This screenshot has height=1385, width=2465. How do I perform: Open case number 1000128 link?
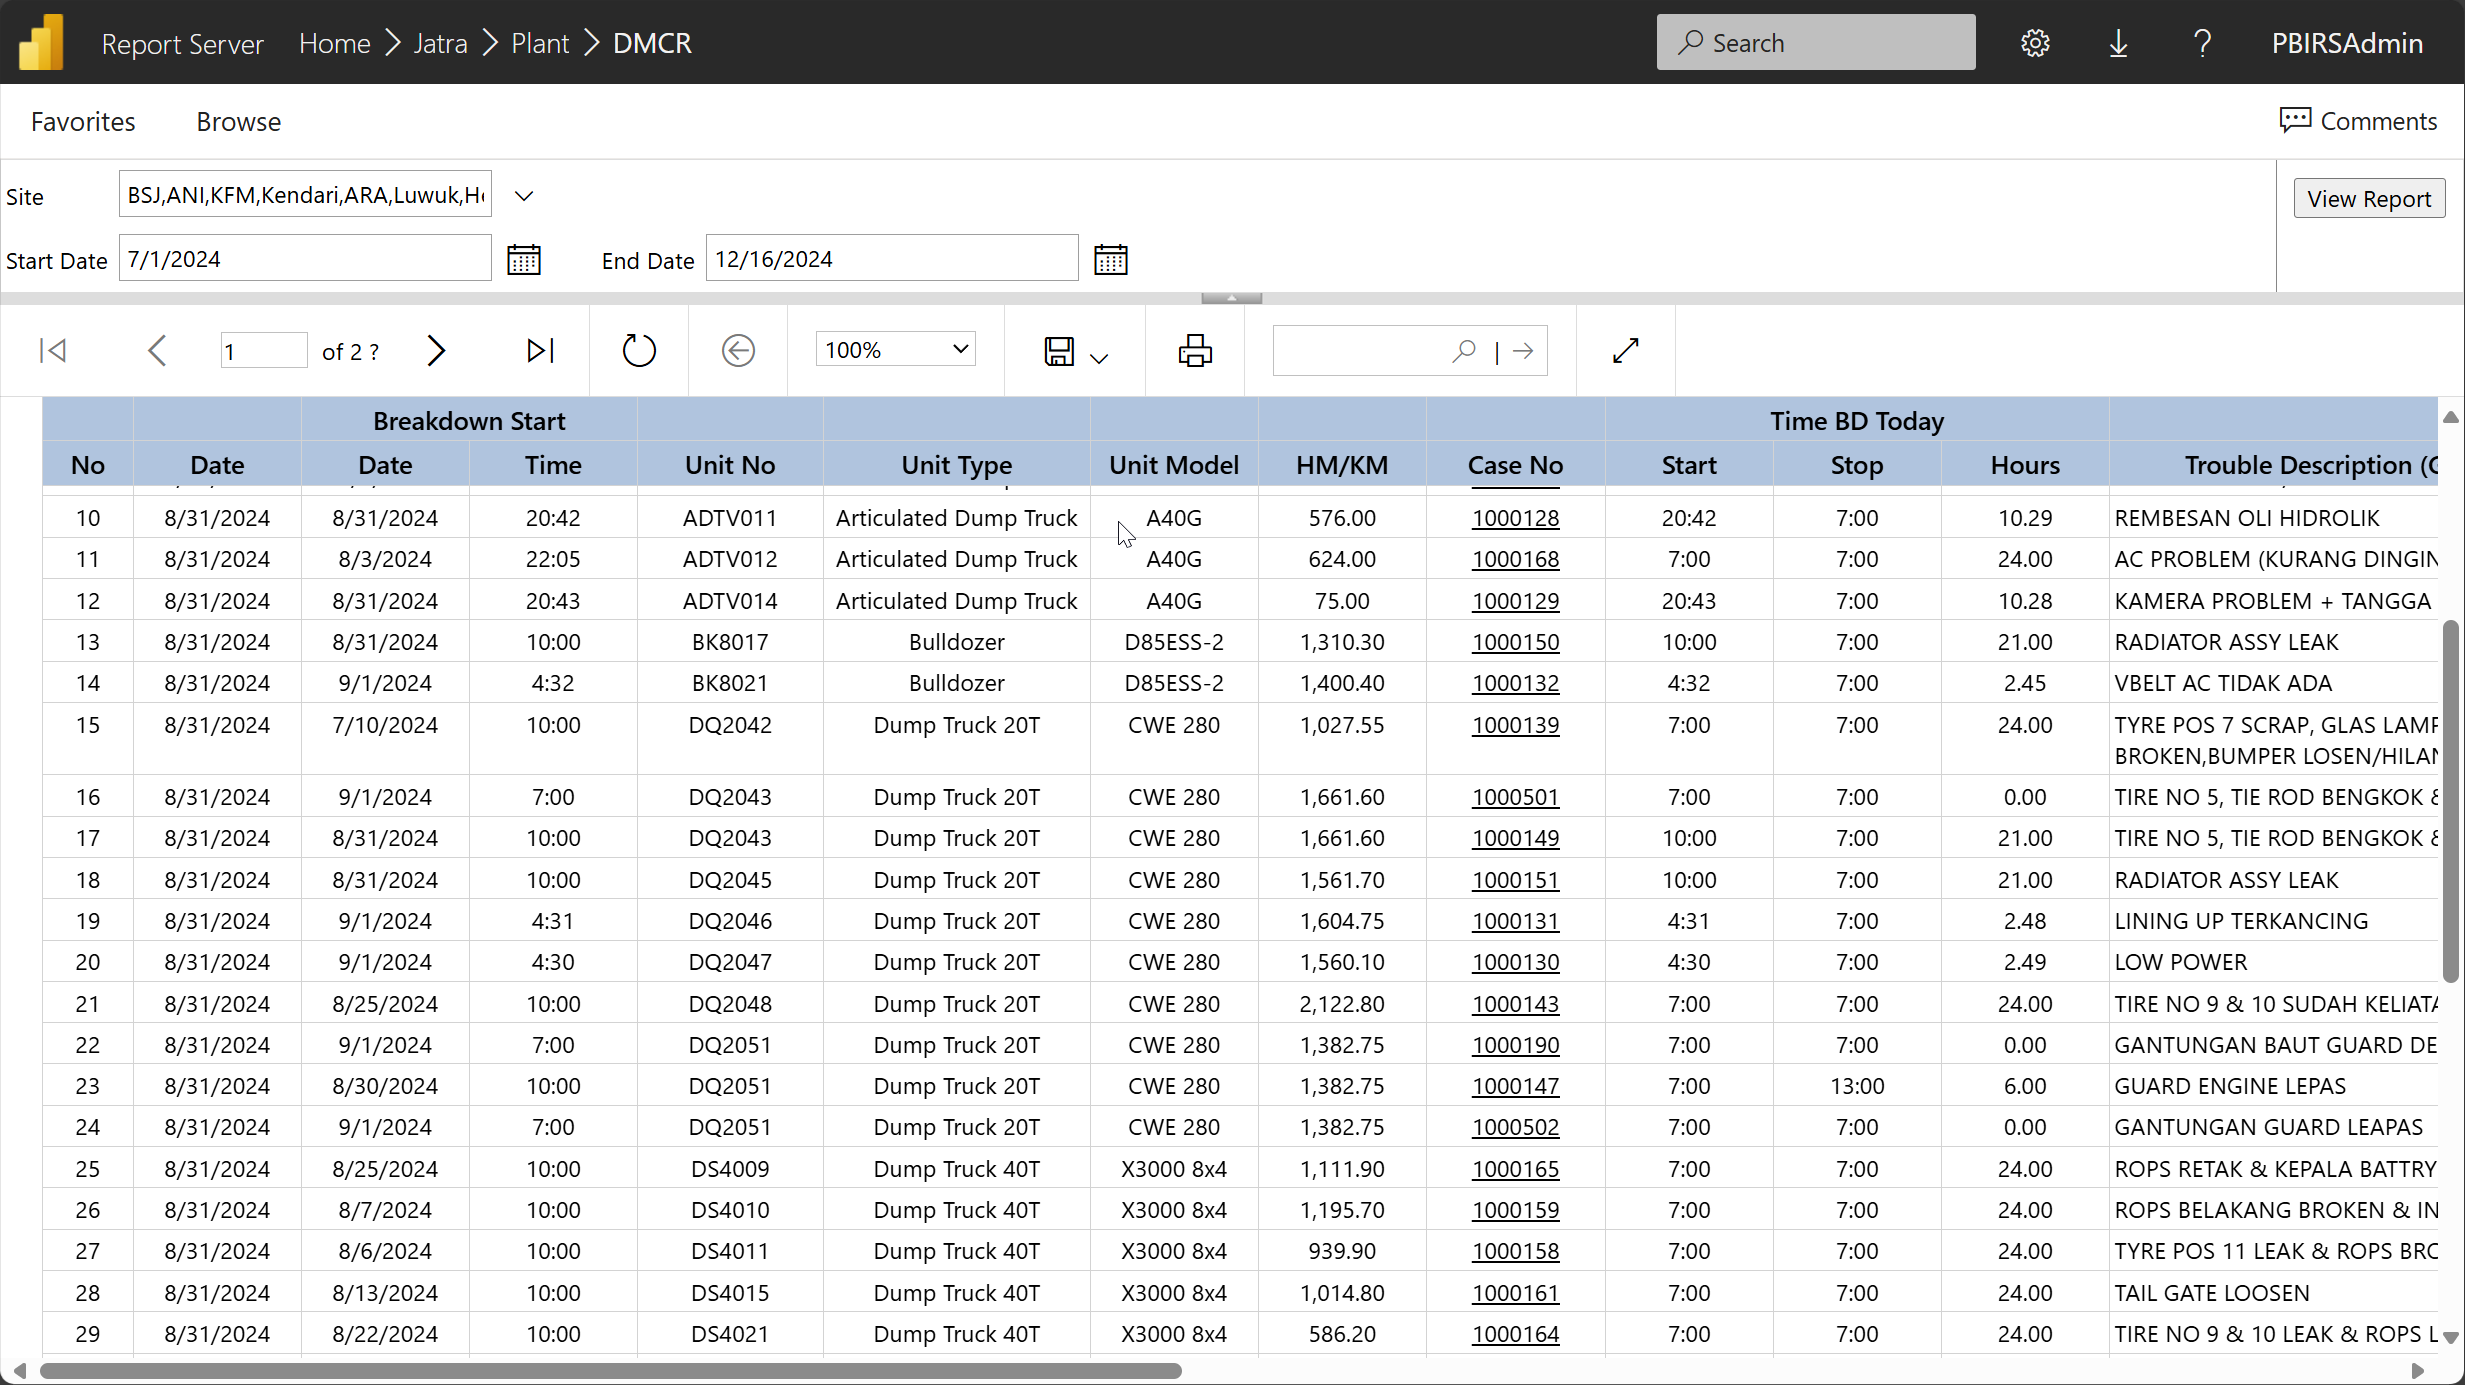pyautogui.click(x=1515, y=518)
